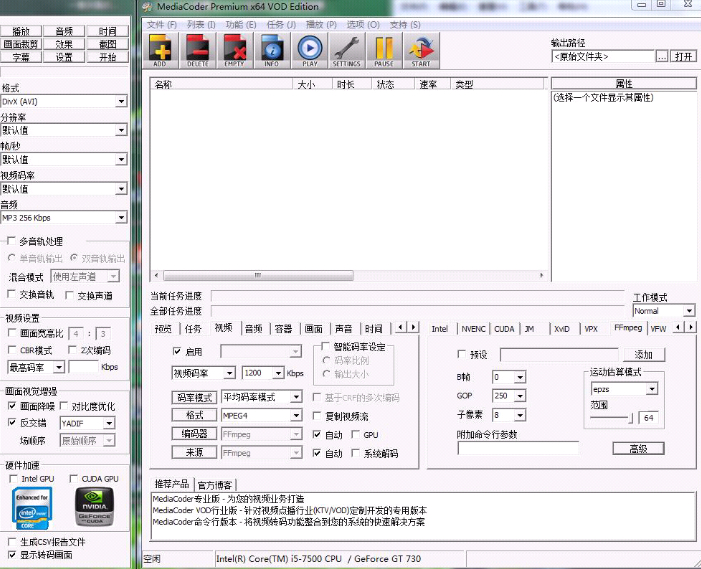Click the START transcoding icon
This screenshot has width=701, height=569.
[x=421, y=50]
